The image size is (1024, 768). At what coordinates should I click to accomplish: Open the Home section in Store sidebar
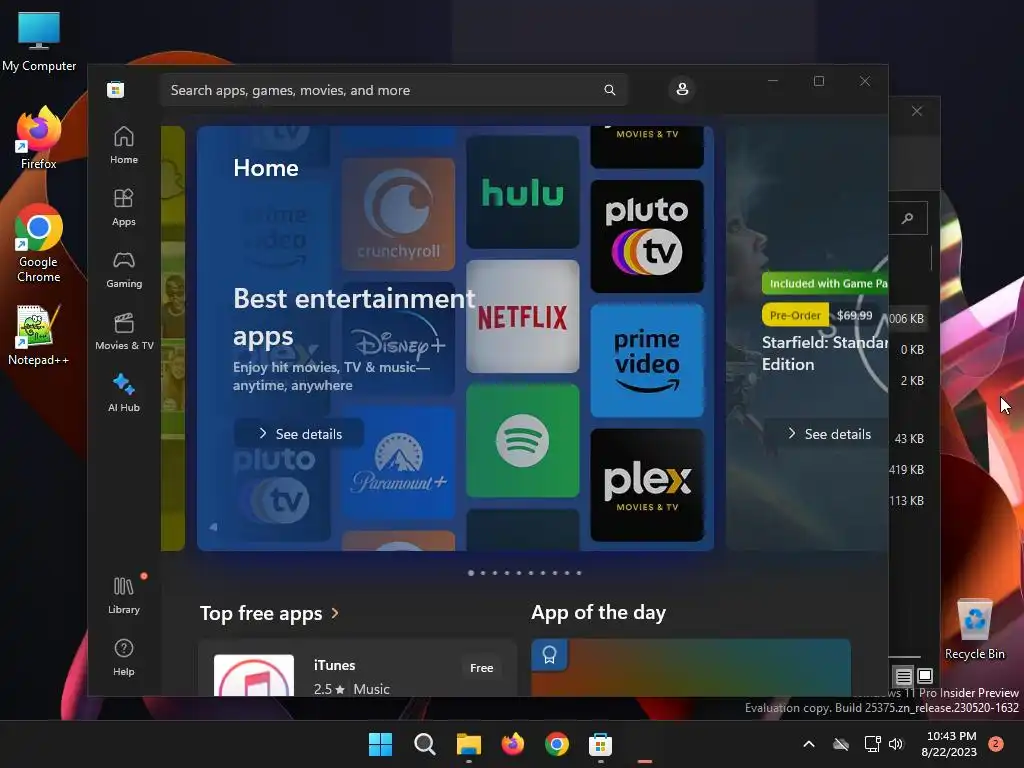pyautogui.click(x=123, y=146)
